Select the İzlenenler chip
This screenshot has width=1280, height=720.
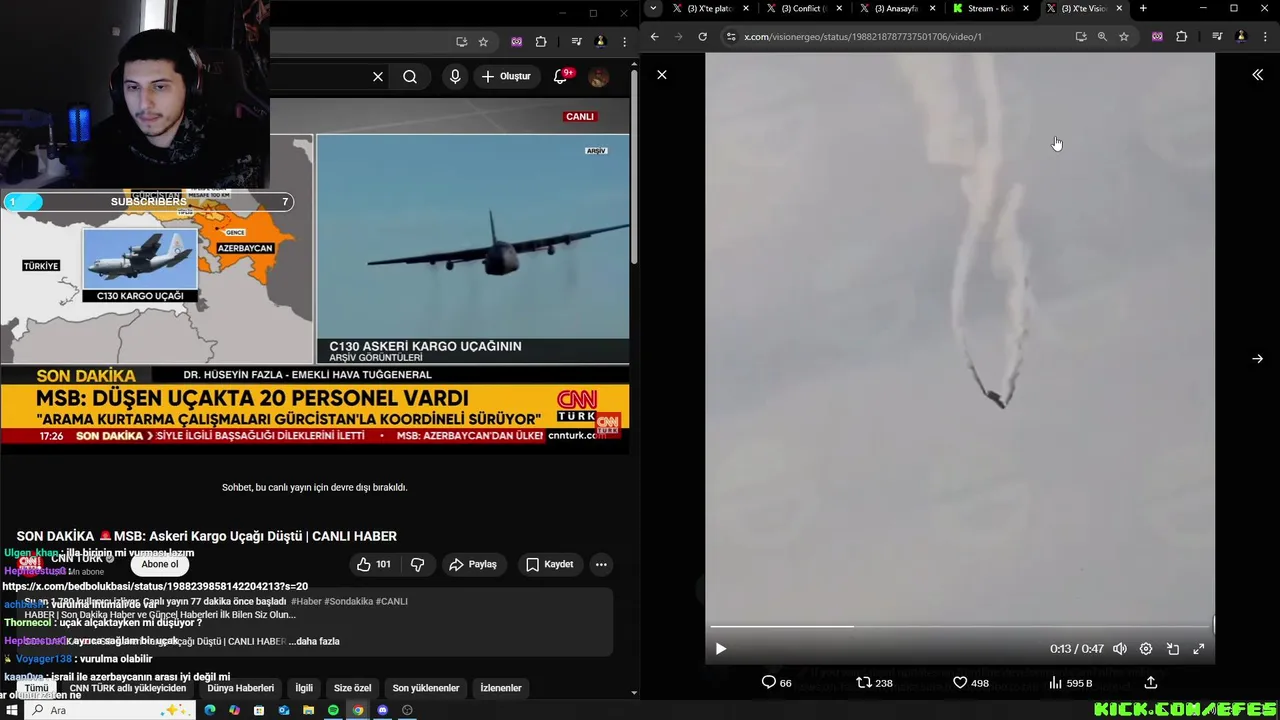[501, 688]
